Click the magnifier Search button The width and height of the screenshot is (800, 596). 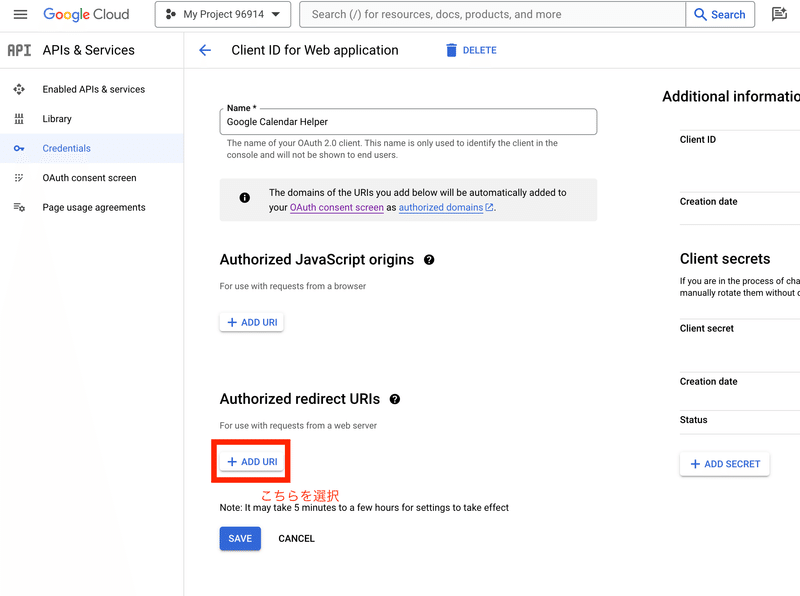(x=718, y=15)
